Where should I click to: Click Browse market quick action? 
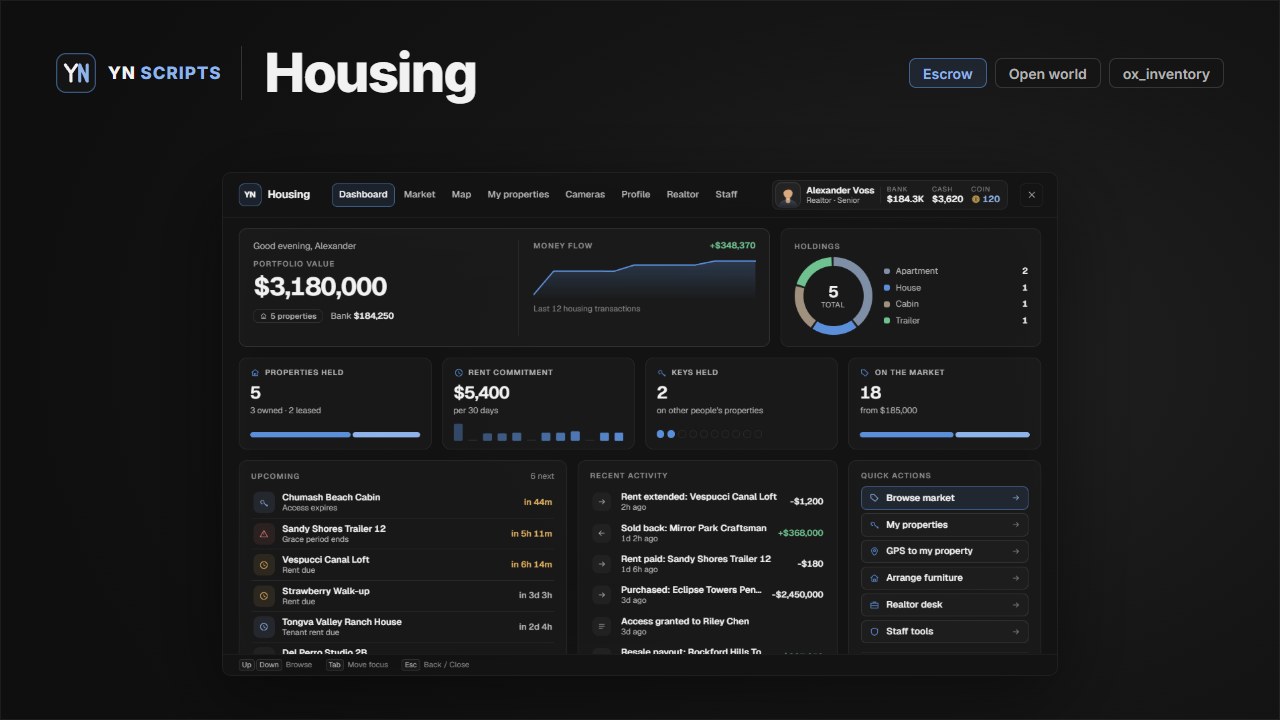[x=944, y=498]
